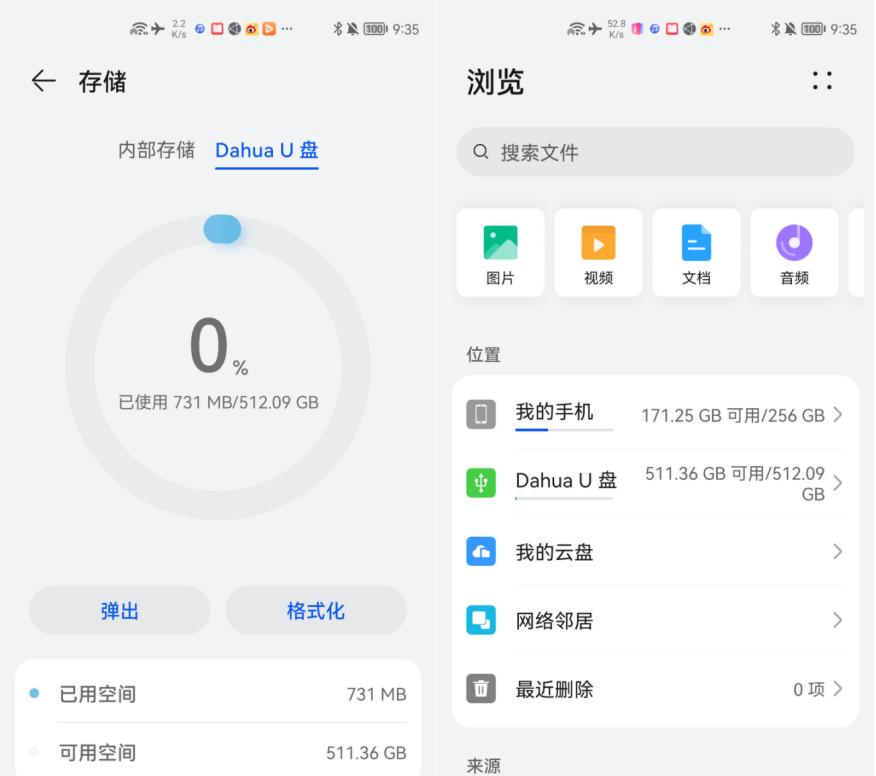The width and height of the screenshot is (876, 776).
Task: Tap the 731 MB value in the 已用空间 row
Action: tap(376, 694)
